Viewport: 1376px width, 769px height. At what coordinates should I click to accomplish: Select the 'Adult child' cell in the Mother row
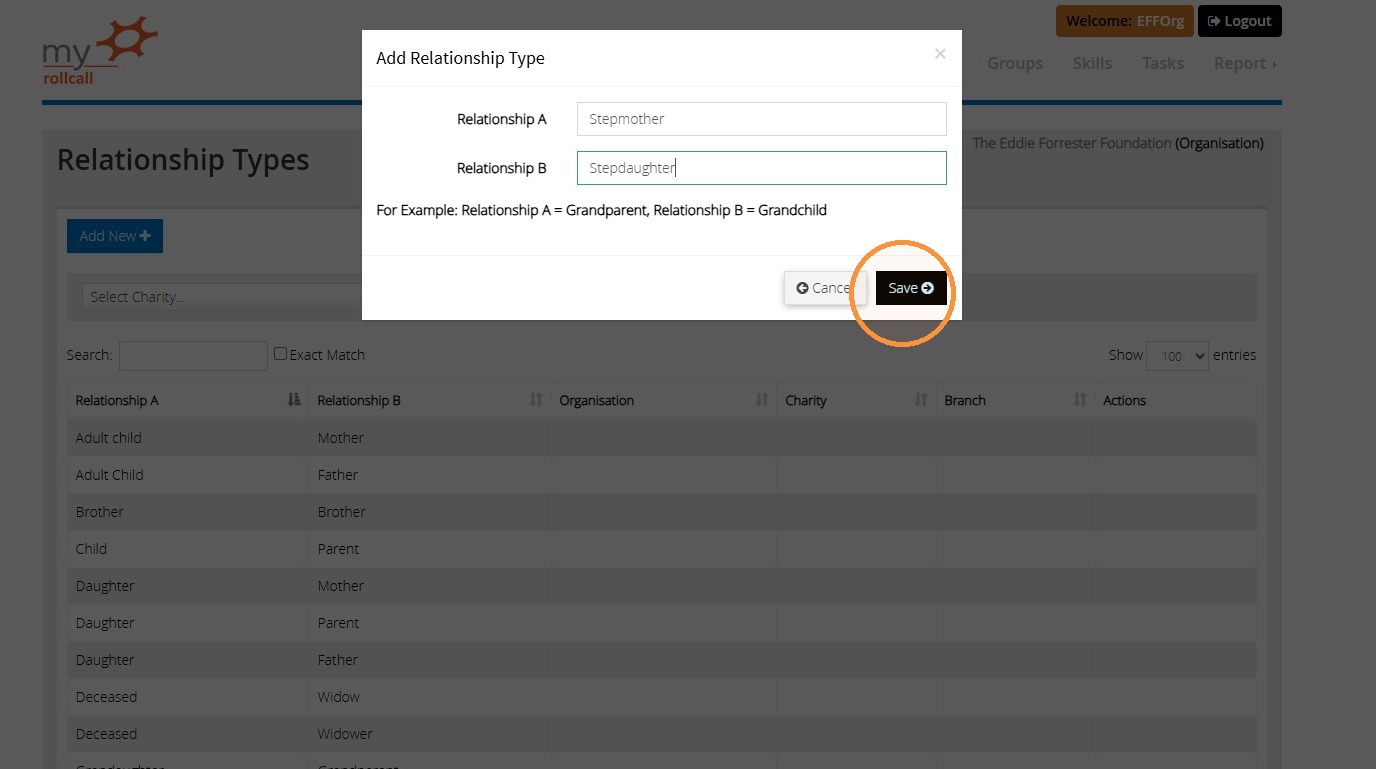(x=188, y=438)
